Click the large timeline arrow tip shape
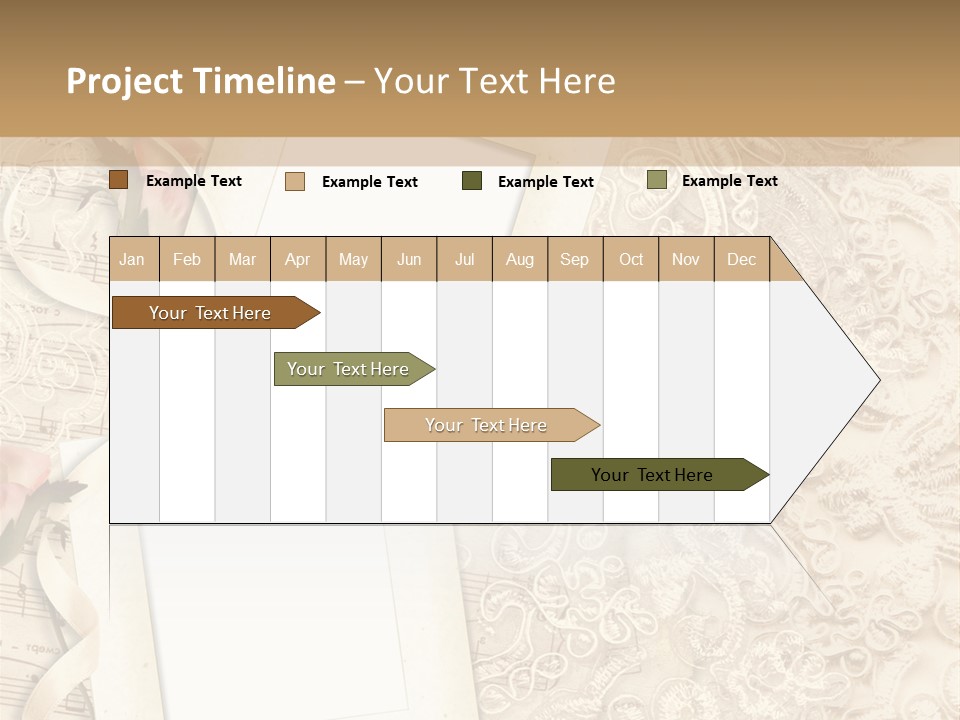 820,380
